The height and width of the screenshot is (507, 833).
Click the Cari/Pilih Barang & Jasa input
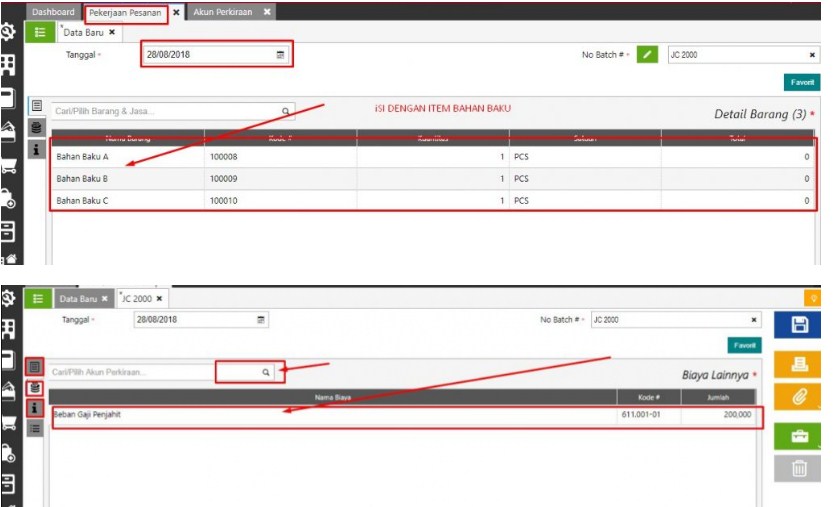tap(165, 112)
